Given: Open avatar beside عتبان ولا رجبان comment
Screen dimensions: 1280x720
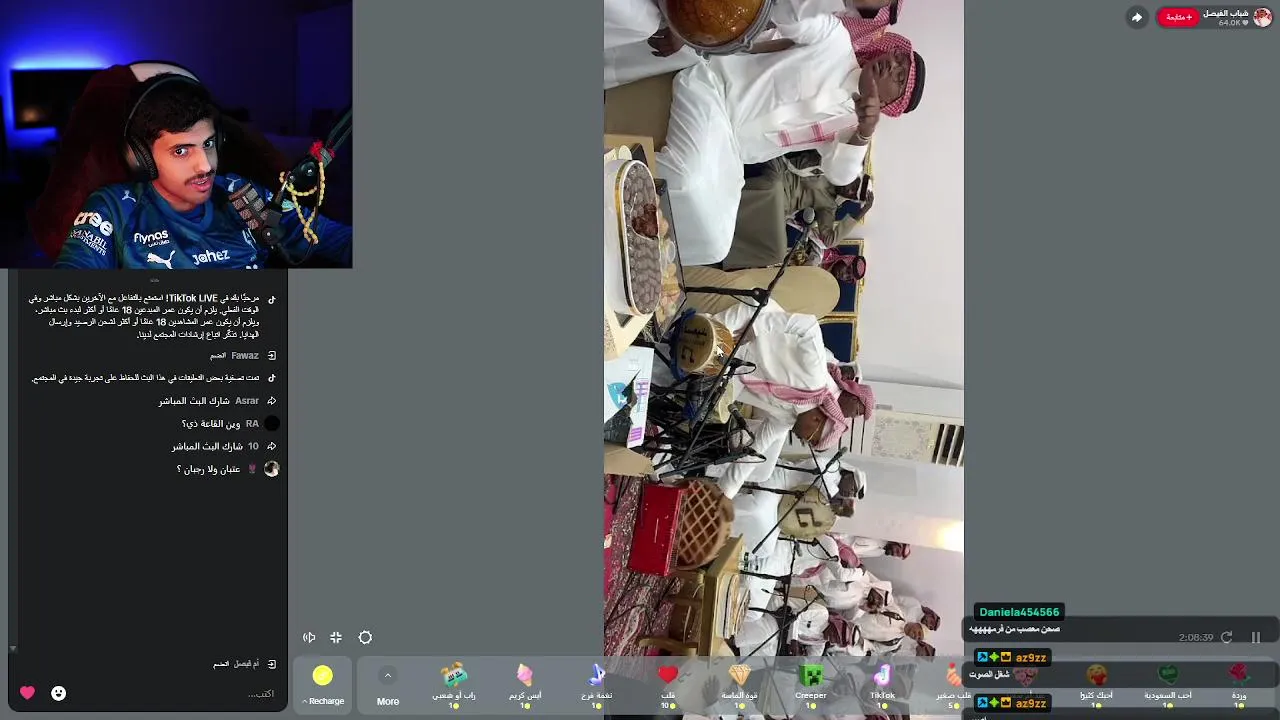Looking at the screenshot, I should pos(271,469).
